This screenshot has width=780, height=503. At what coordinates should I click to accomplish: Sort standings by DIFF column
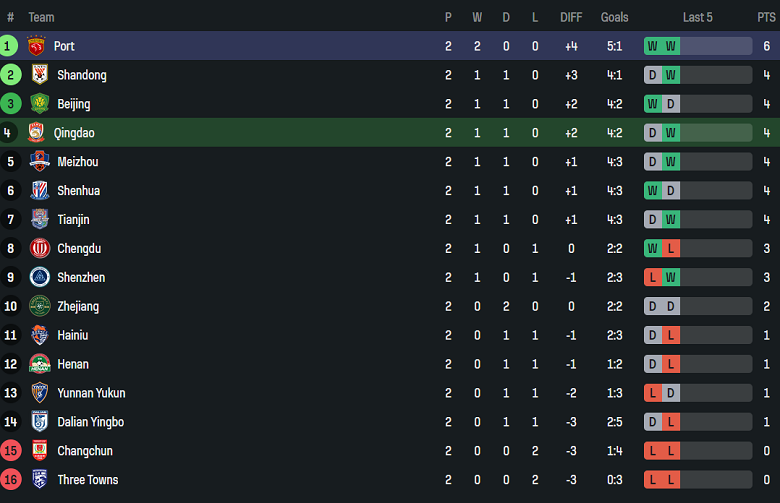[x=571, y=17]
